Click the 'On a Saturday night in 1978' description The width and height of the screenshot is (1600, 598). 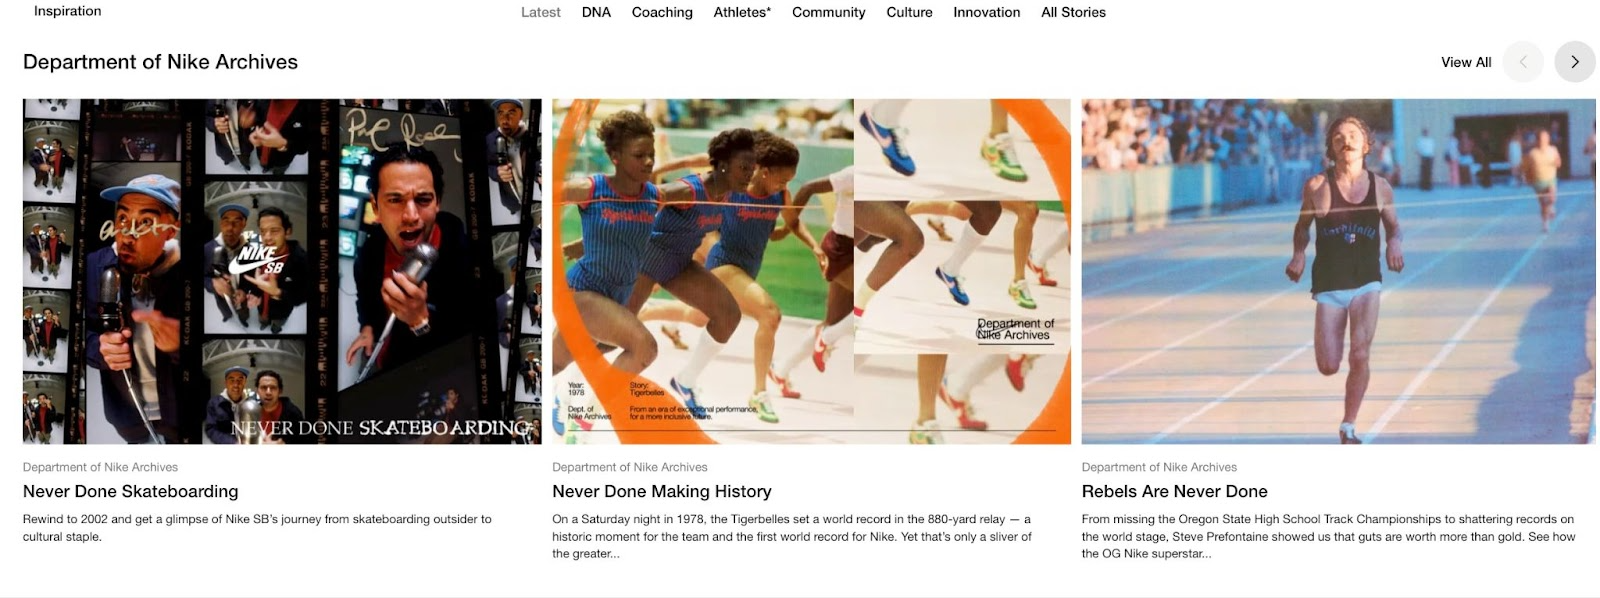tap(792, 536)
